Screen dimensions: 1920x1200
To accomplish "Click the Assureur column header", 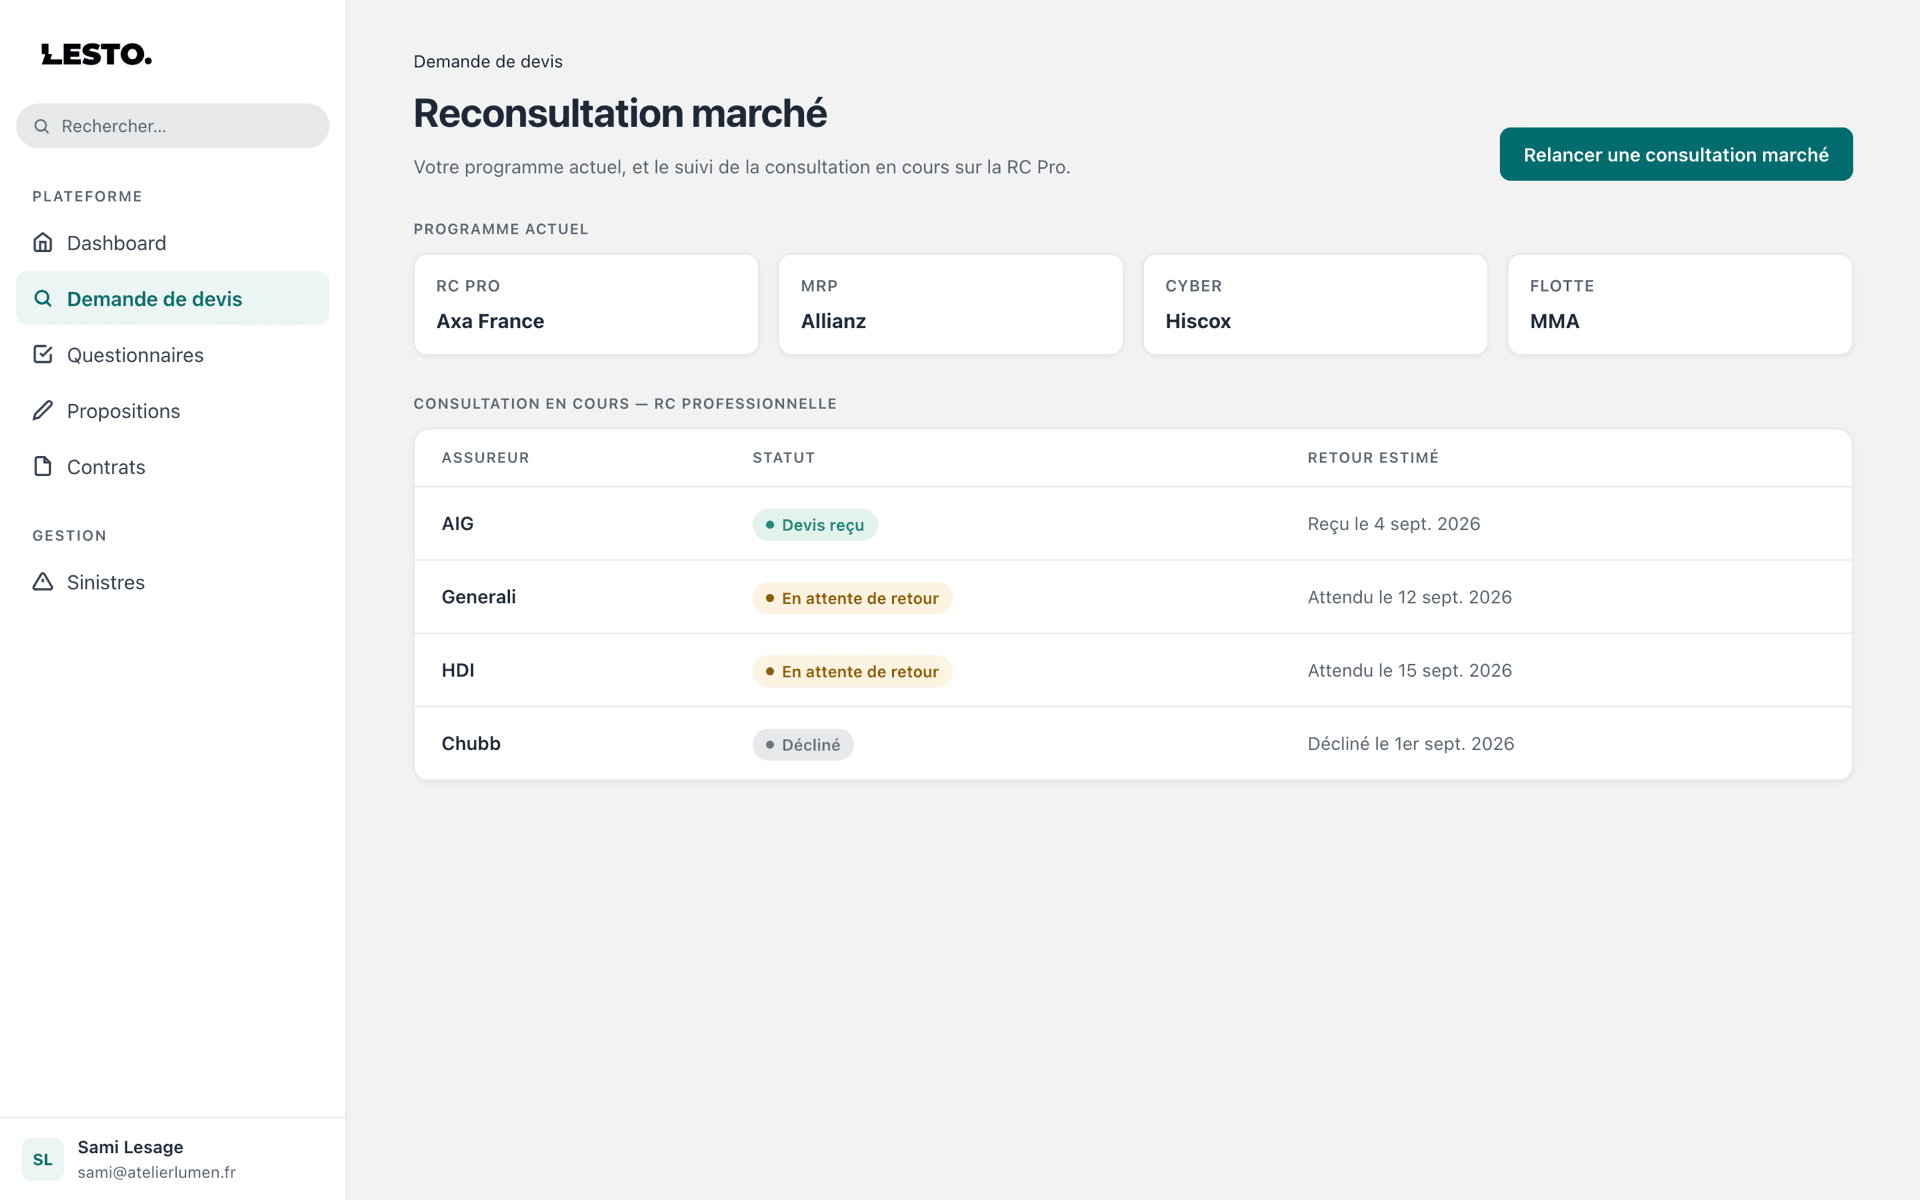I will (x=485, y=457).
